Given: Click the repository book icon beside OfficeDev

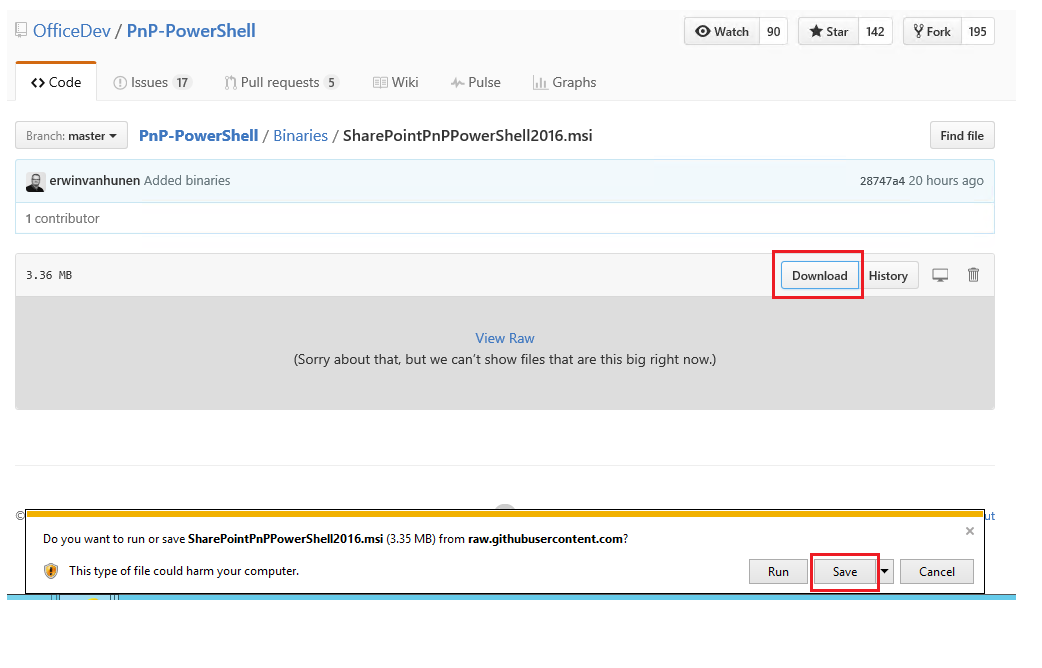Looking at the screenshot, I should point(21,30).
